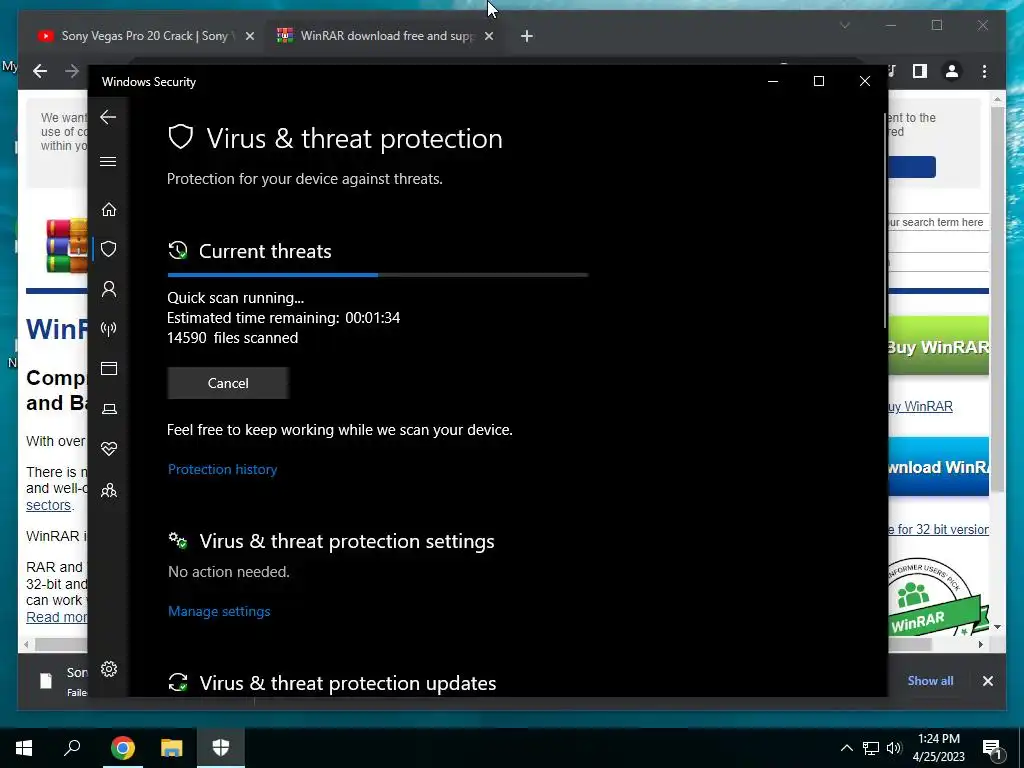The width and height of the screenshot is (1024, 768).
Task: Open File Explorer from taskbar
Action: click(x=171, y=748)
